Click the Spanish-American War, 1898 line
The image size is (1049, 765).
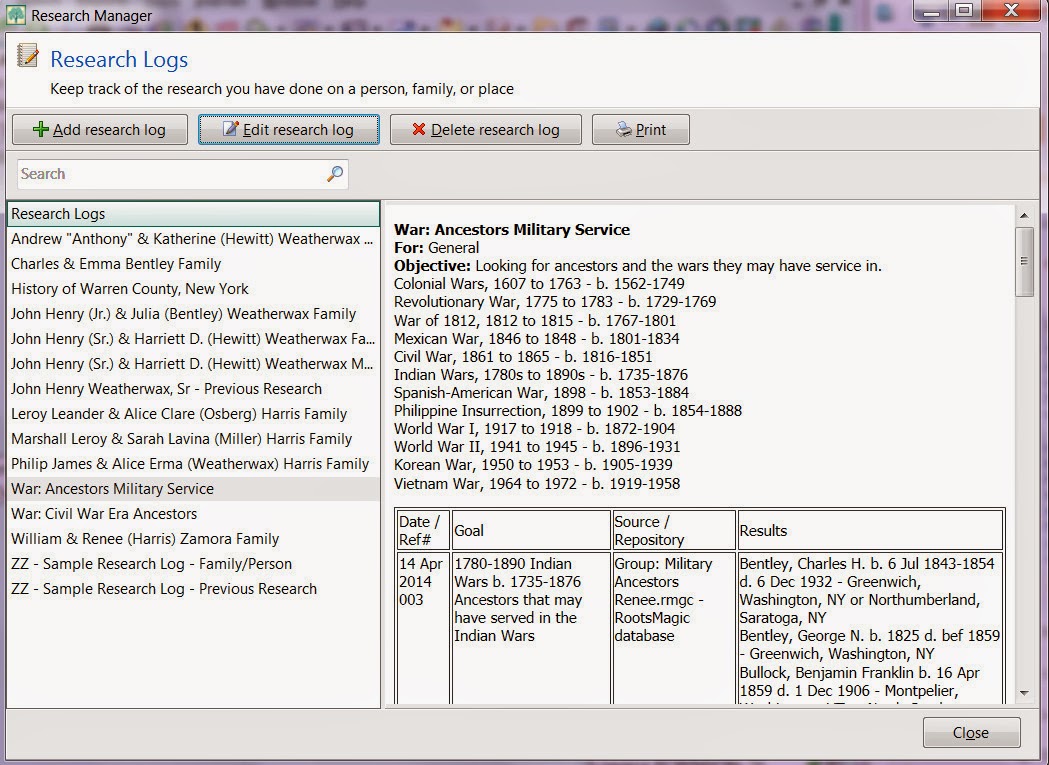pos(541,393)
